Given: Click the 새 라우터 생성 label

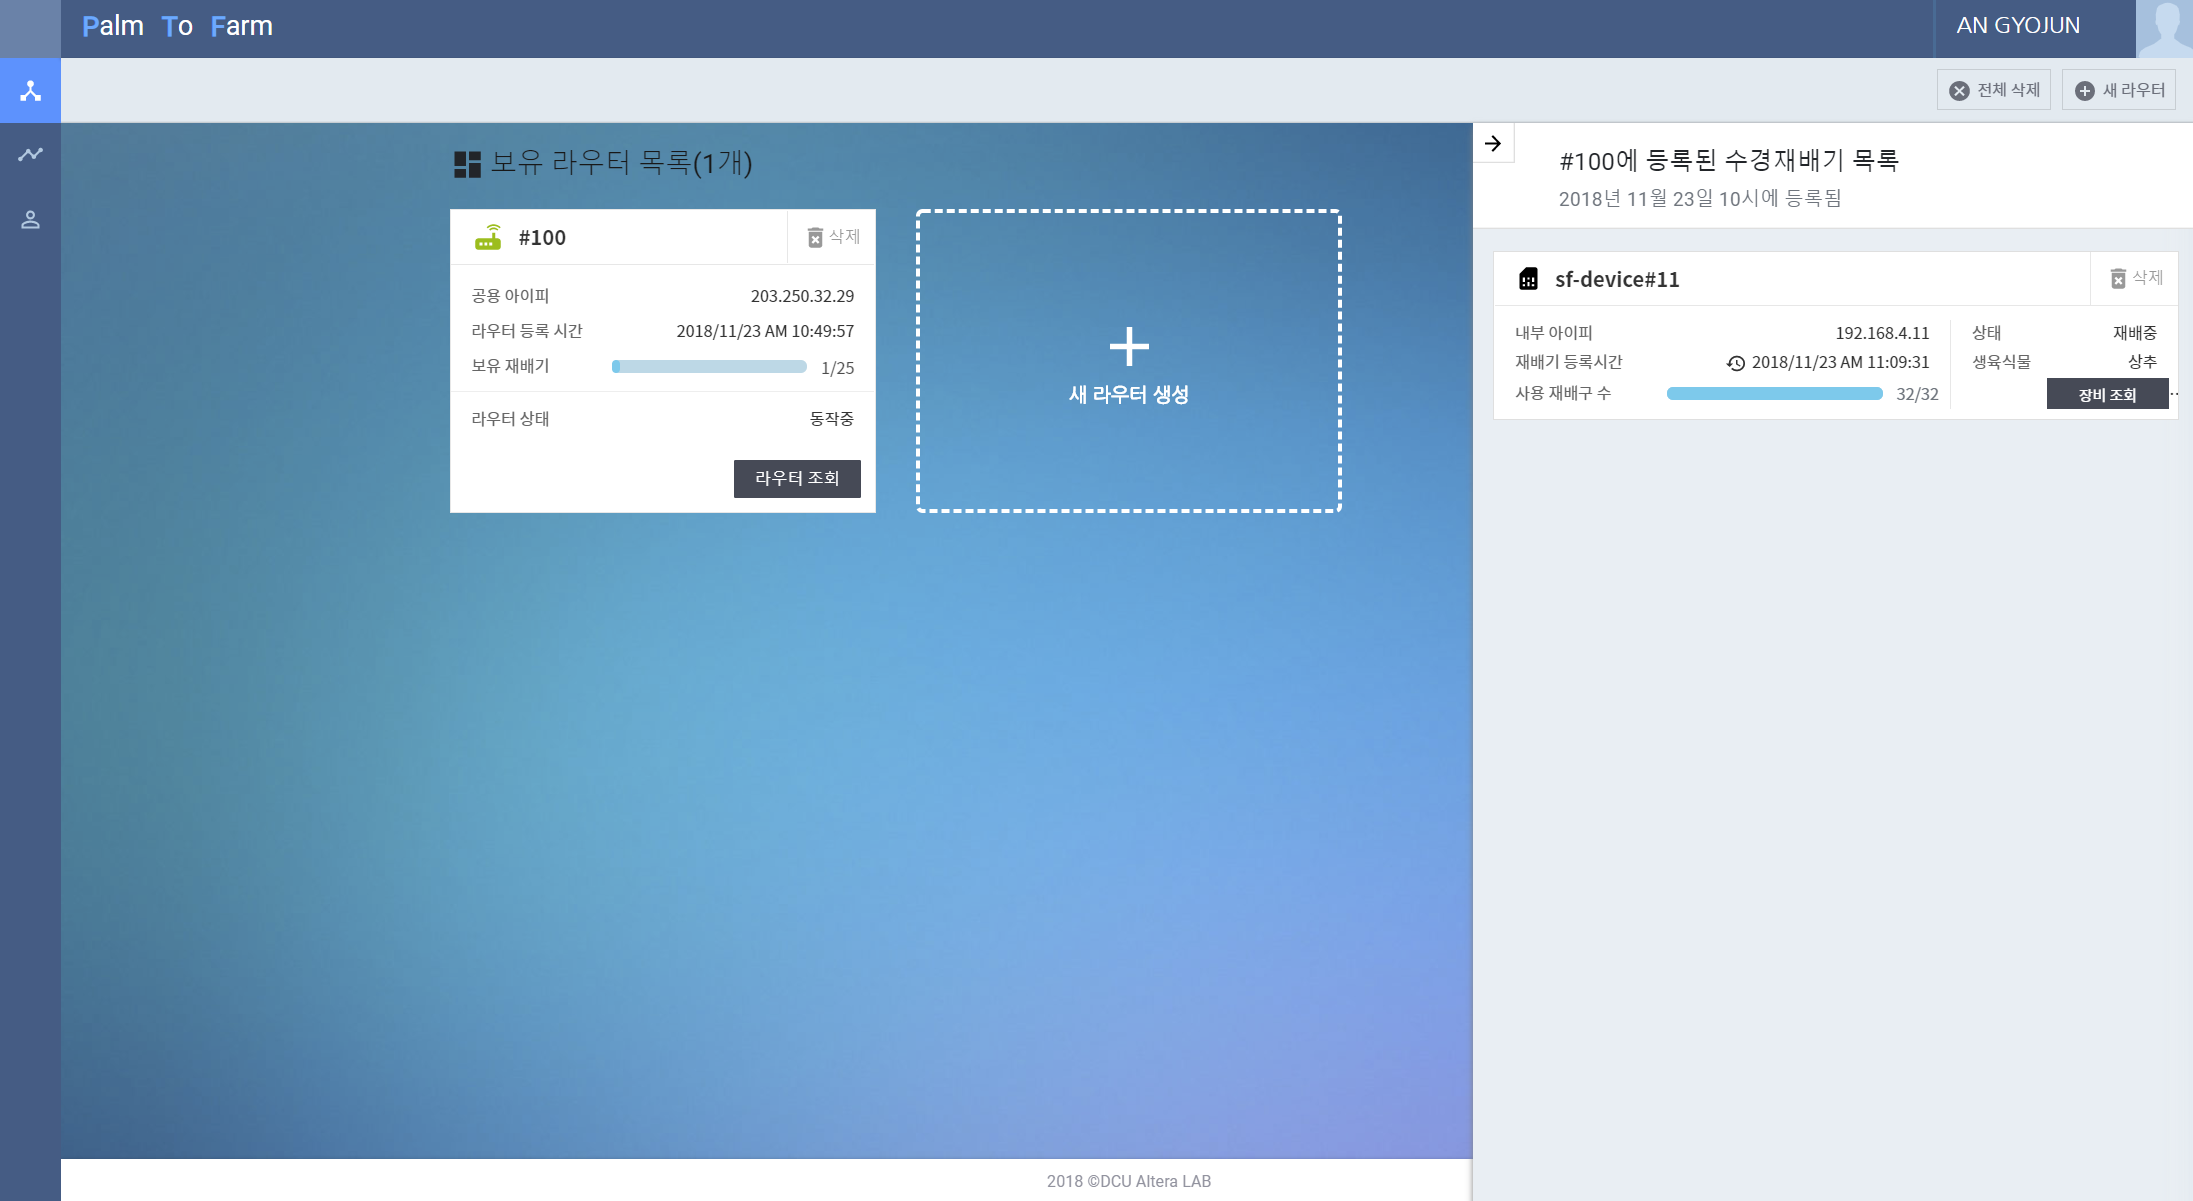Looking at the screenshot, I should click(x=1129, y=395).
